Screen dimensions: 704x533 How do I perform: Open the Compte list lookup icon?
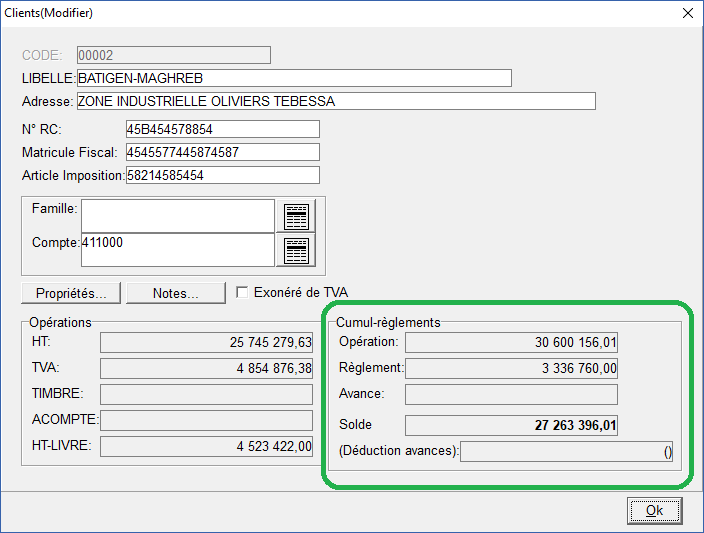point(296,250)
